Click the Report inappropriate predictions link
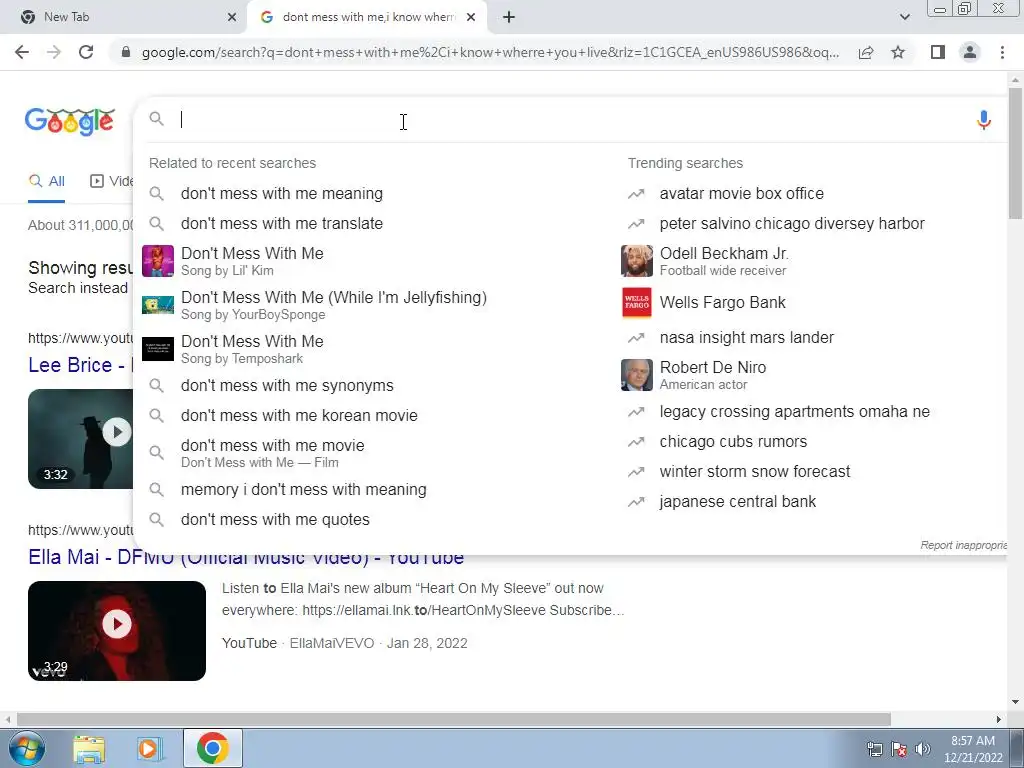Screen dimensions: 1024x768 pyautogui.click(x=963, y=545)
